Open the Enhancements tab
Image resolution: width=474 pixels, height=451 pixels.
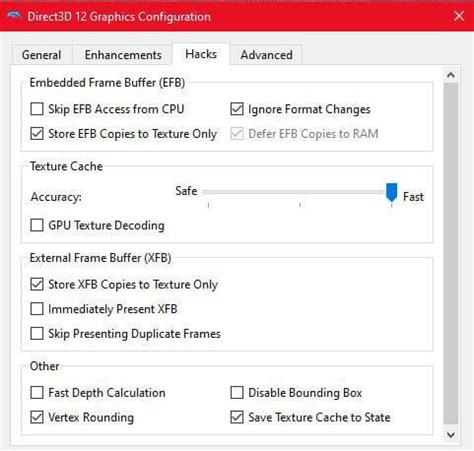123,55
